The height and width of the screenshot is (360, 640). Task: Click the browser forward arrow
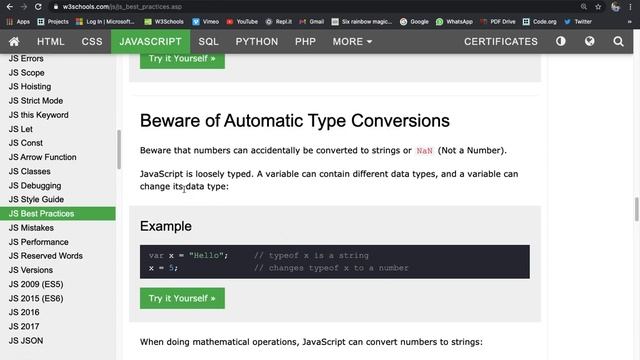(24, 7)
